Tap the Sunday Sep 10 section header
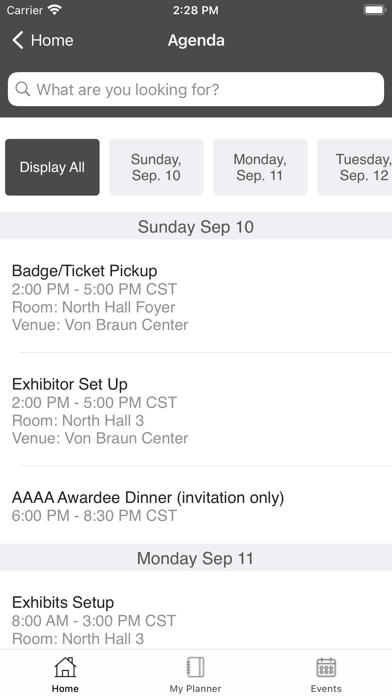 coord(196,226)
